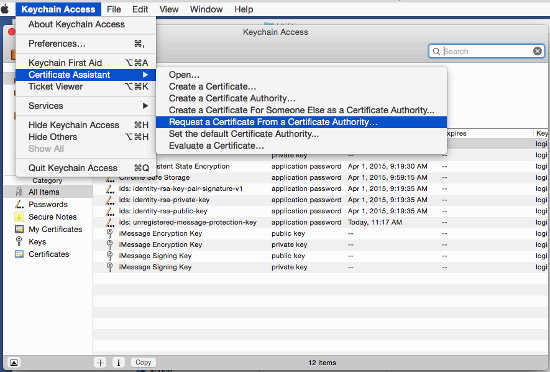Select iMessage Encryption Key public key row
550x372 pixels.
pyautogui.click(x=321, y=234)
